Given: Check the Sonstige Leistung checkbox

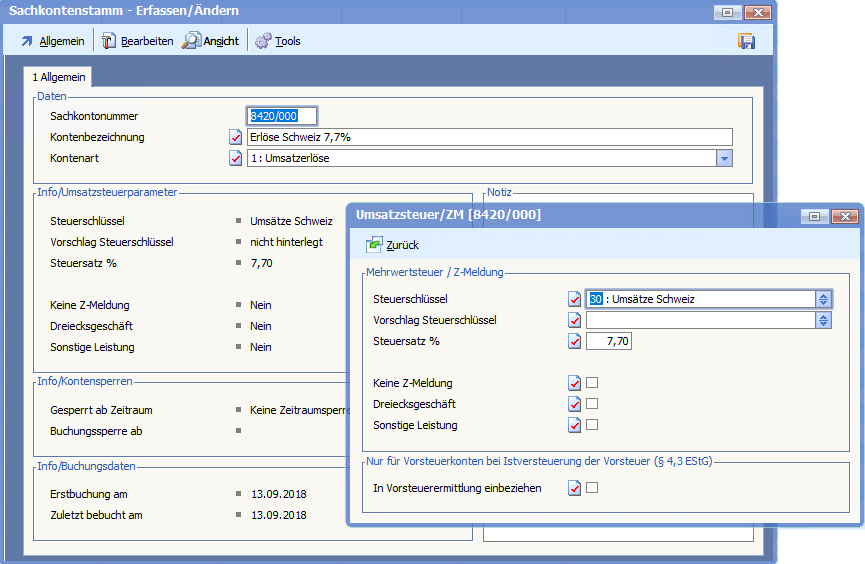Looking at the screenshot, I should [592, 425].
